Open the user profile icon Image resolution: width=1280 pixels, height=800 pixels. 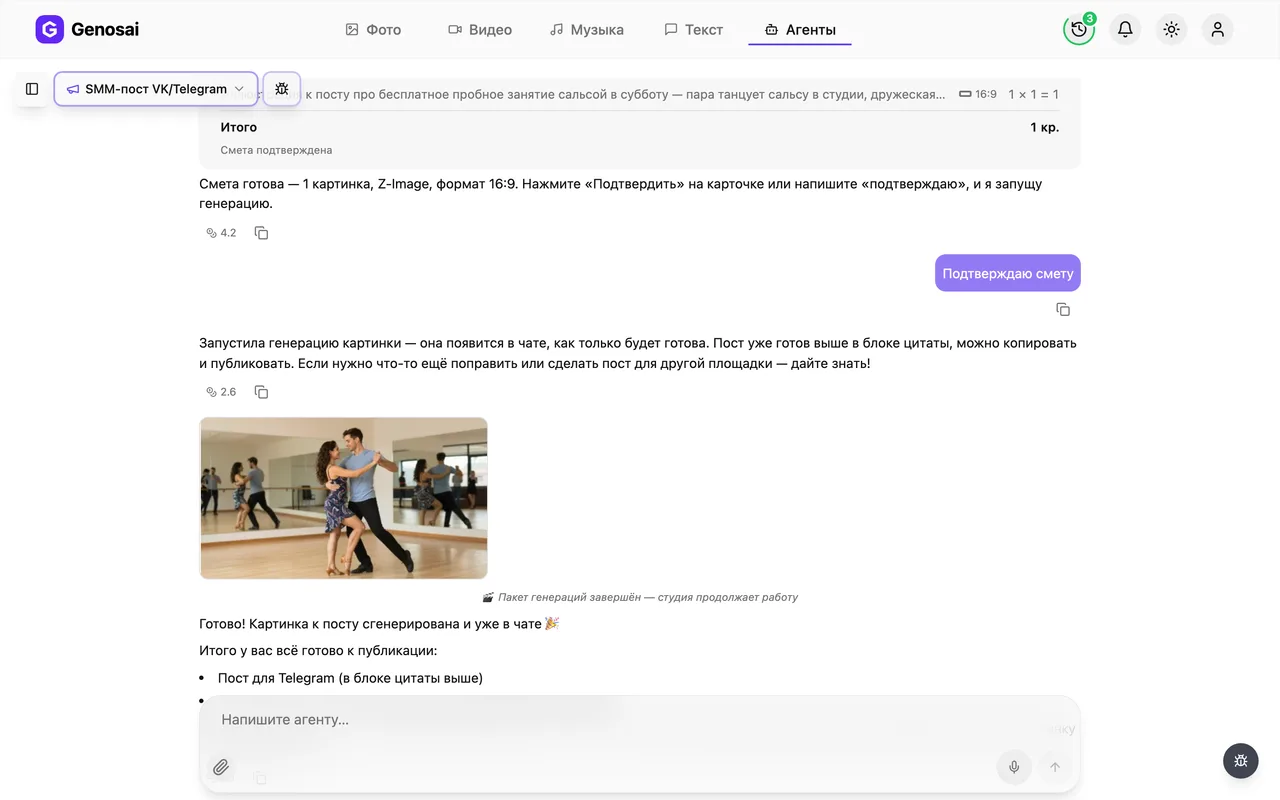[x=1217, y=30]
